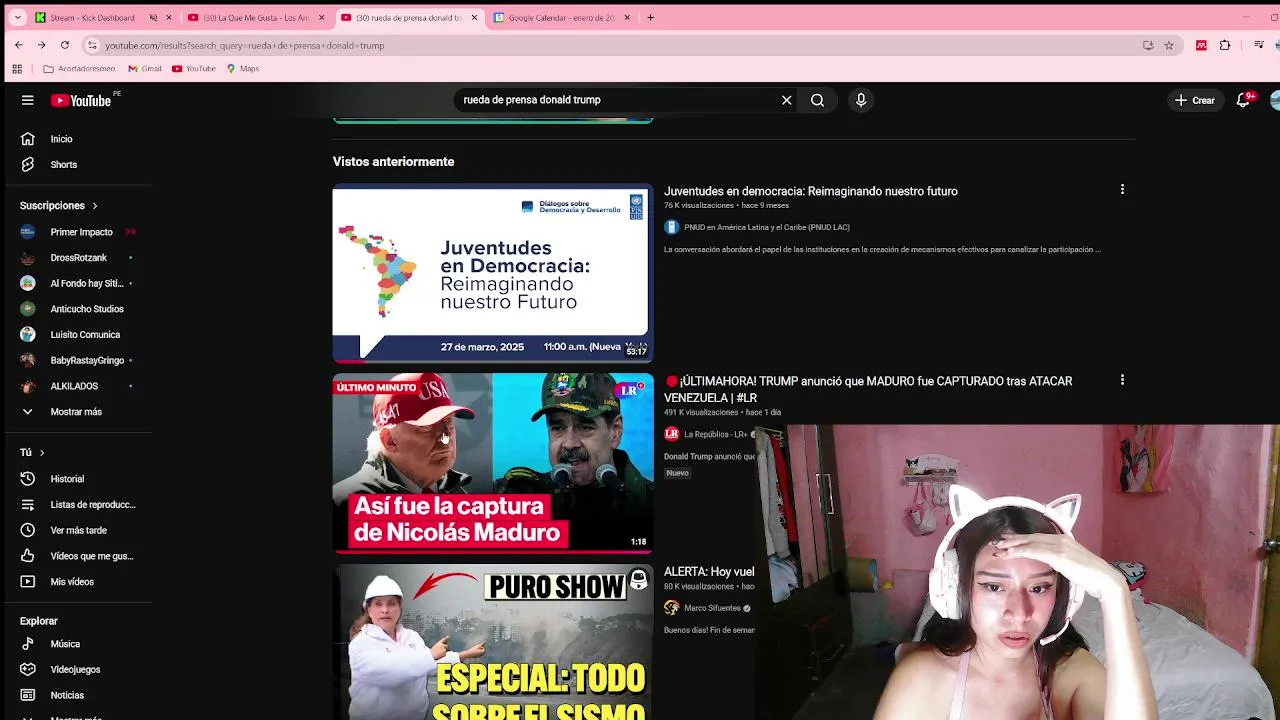
Task: Play Juventudes en Democracia thumbnail
Action: [x=492, y=272]
